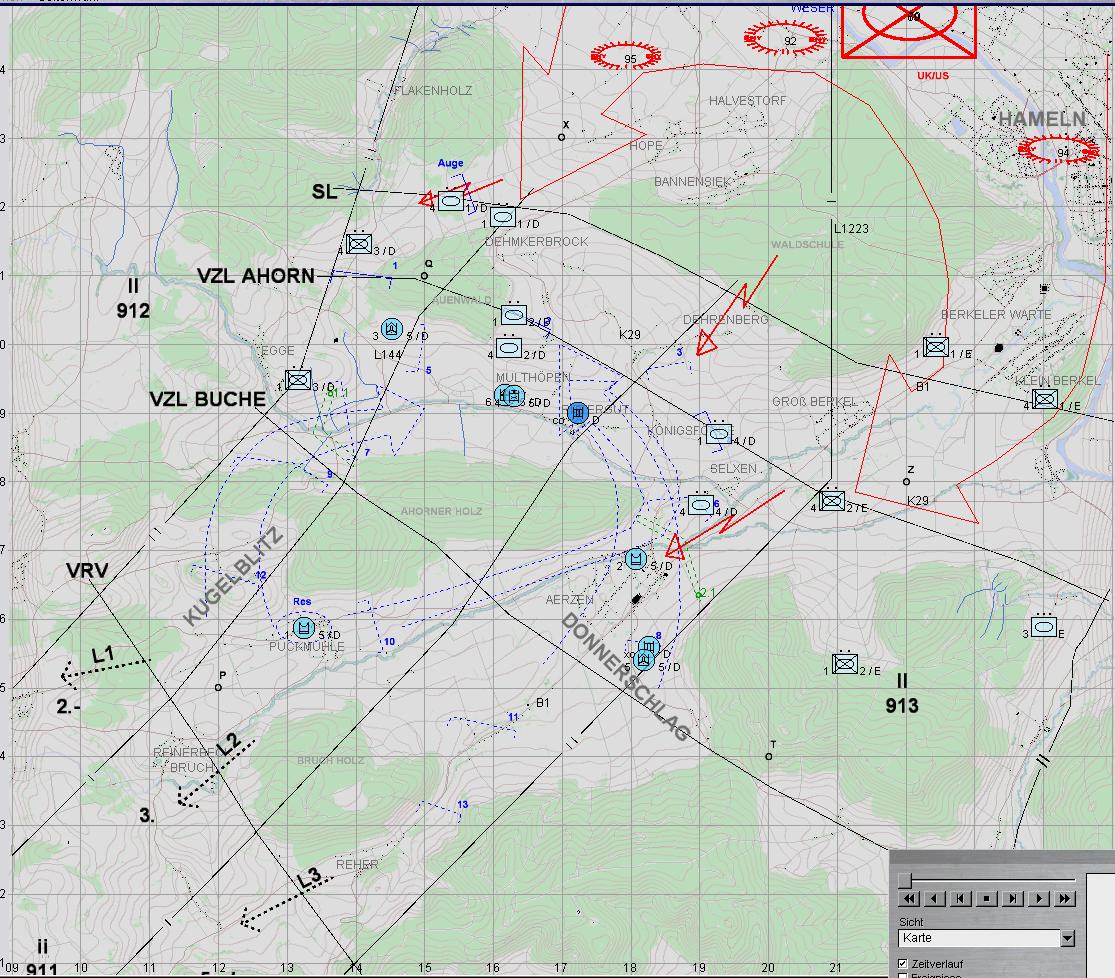
Task: Click the VZL BUCHE label
Action: tap(207, 399)
